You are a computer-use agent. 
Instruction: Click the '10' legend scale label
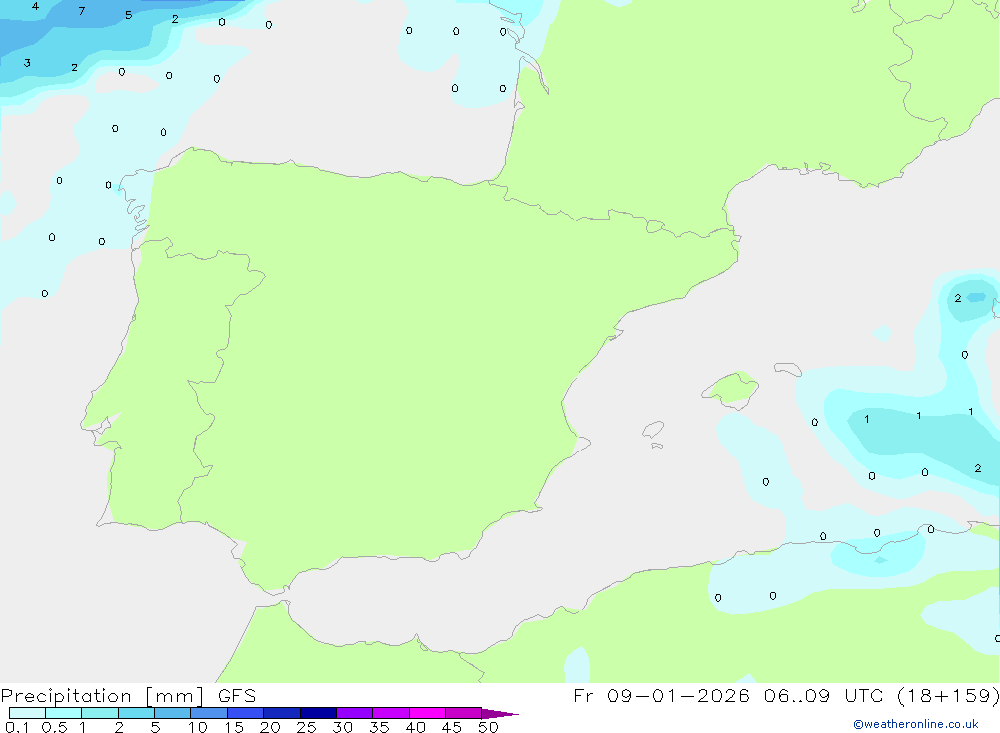pyautogui.click(x=198, y=727)
